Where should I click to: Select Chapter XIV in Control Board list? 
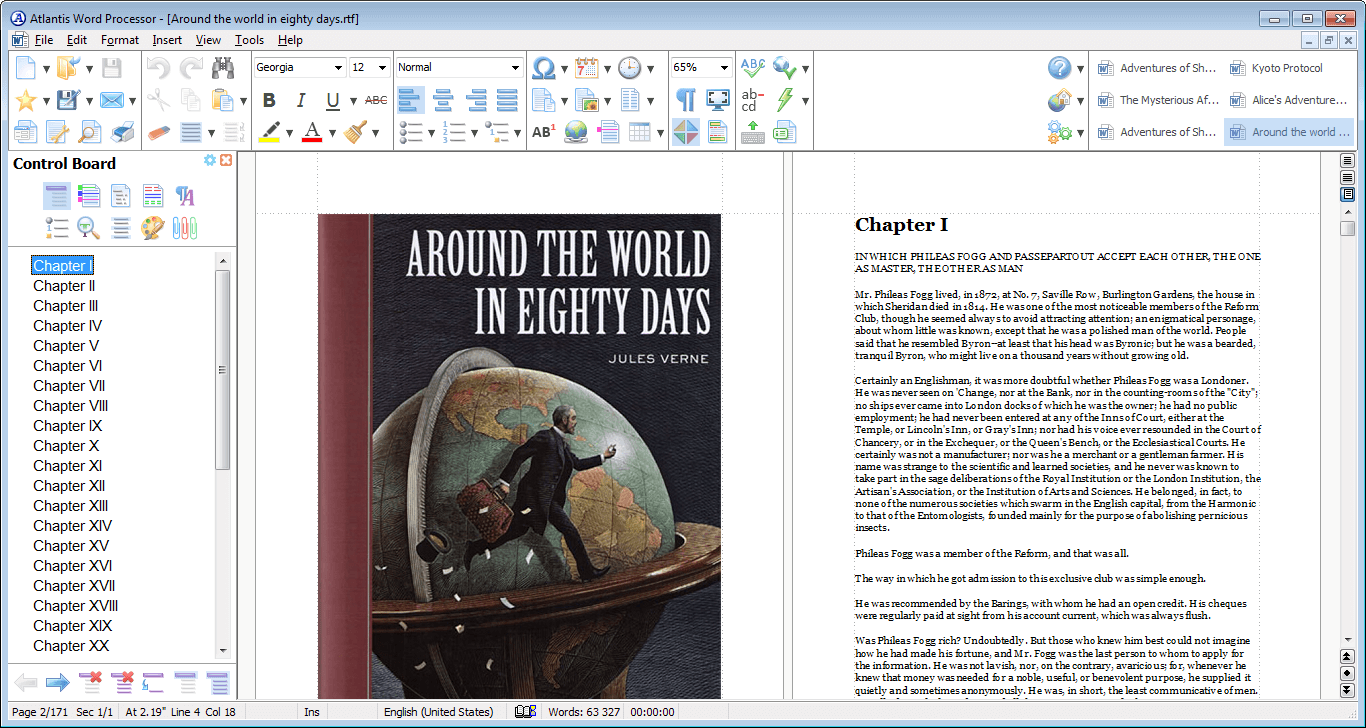point(72,526)
